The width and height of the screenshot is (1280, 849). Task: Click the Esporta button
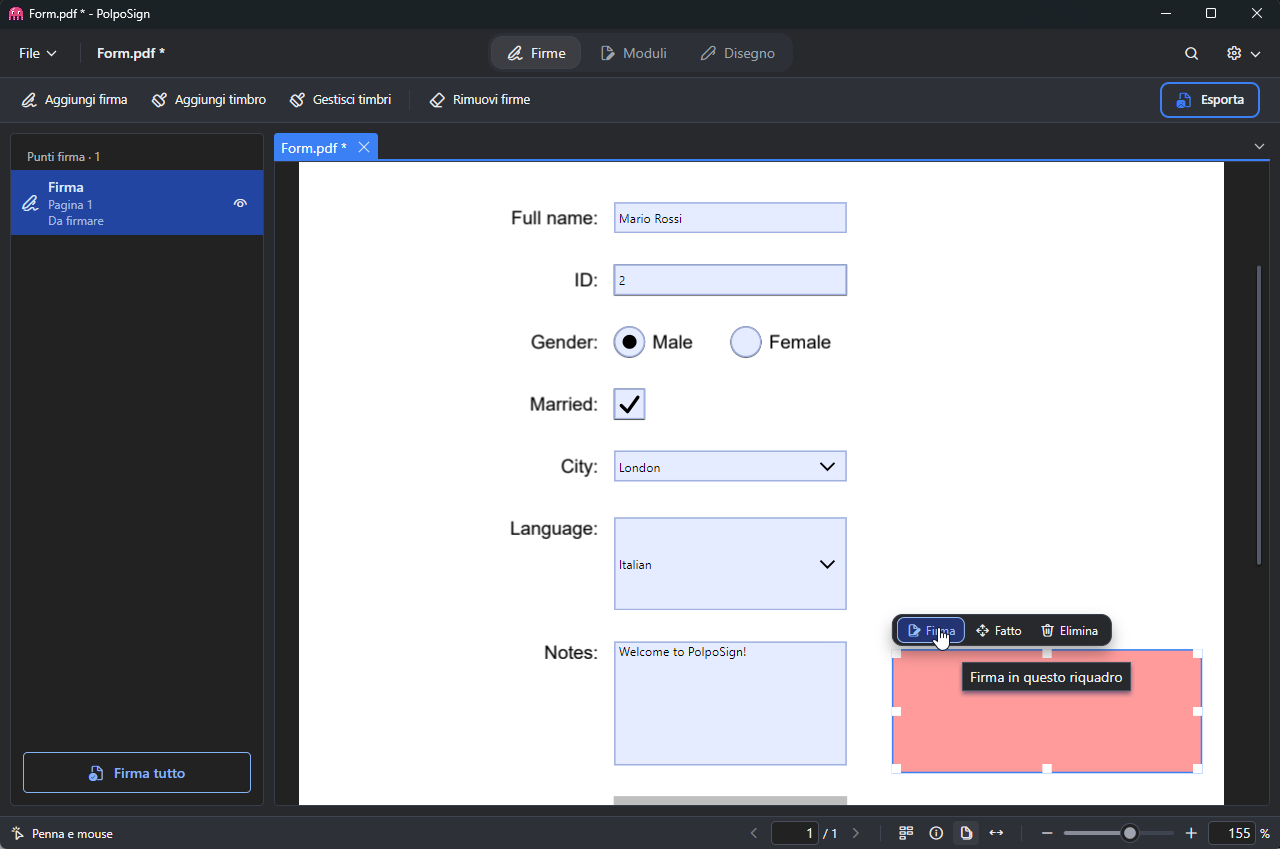pyautogui.click(x=1210, y=100)
